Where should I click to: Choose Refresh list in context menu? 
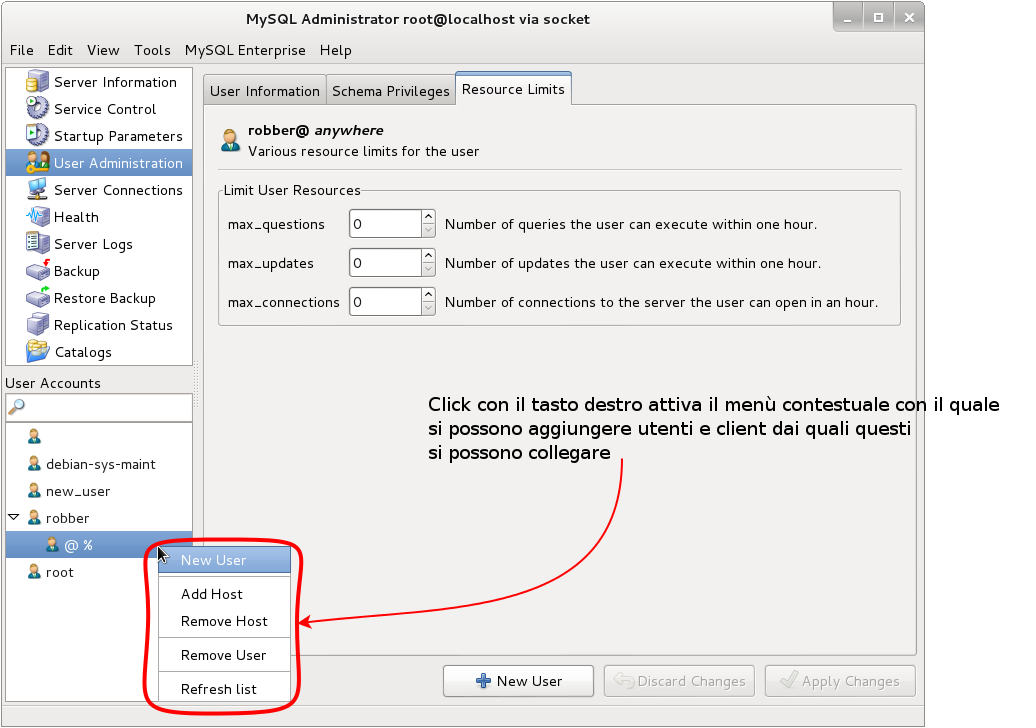tap(225, 689)
